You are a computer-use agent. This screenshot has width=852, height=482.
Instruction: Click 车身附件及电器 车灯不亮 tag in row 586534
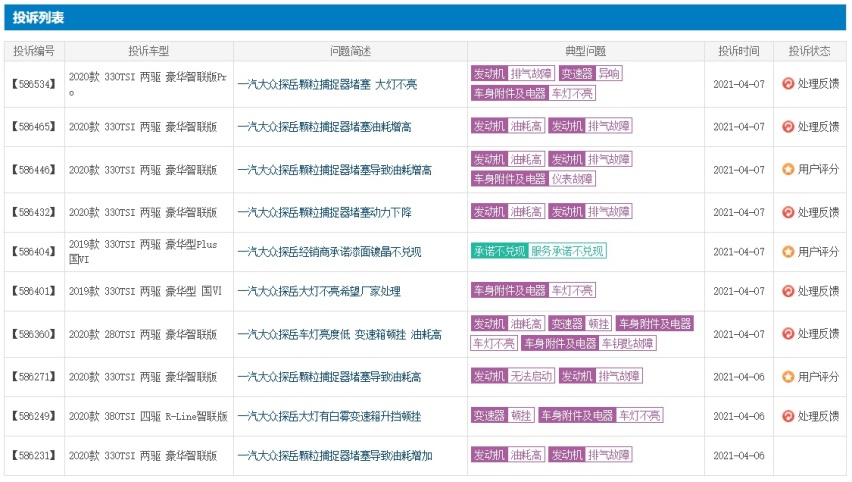tap(533, 93)
